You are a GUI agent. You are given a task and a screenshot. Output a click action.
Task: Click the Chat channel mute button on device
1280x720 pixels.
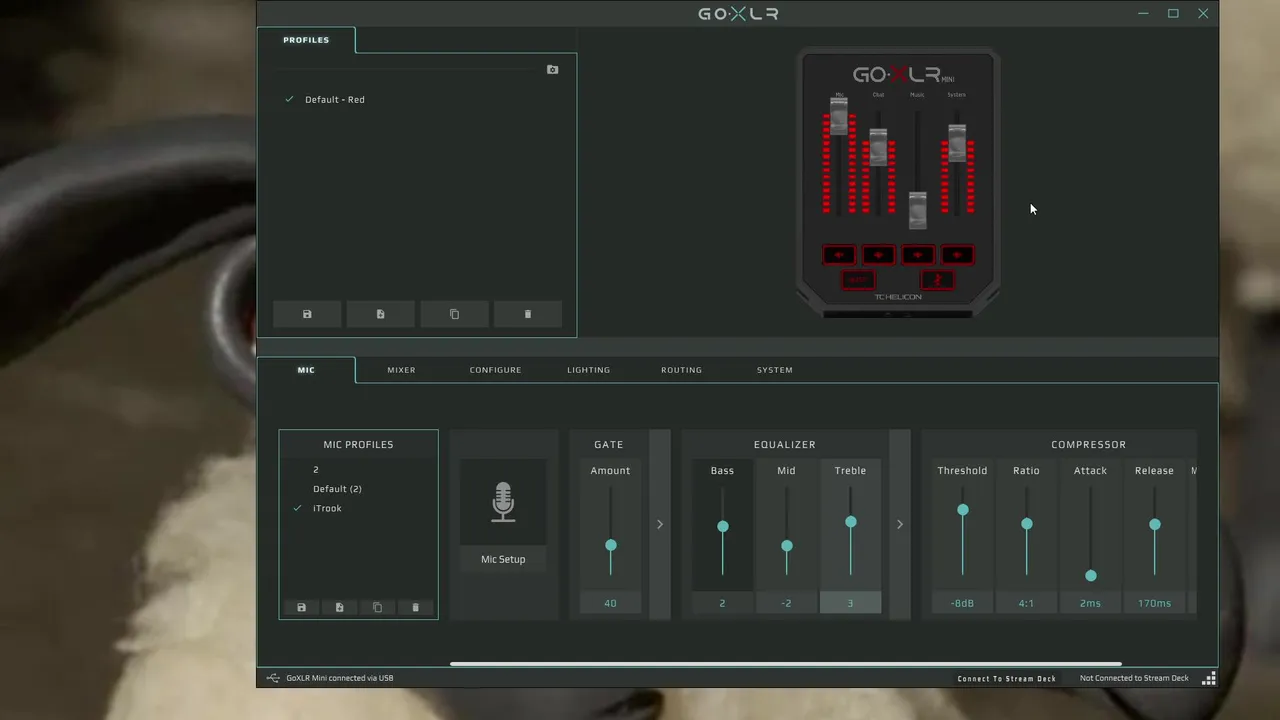click(878, 255)
